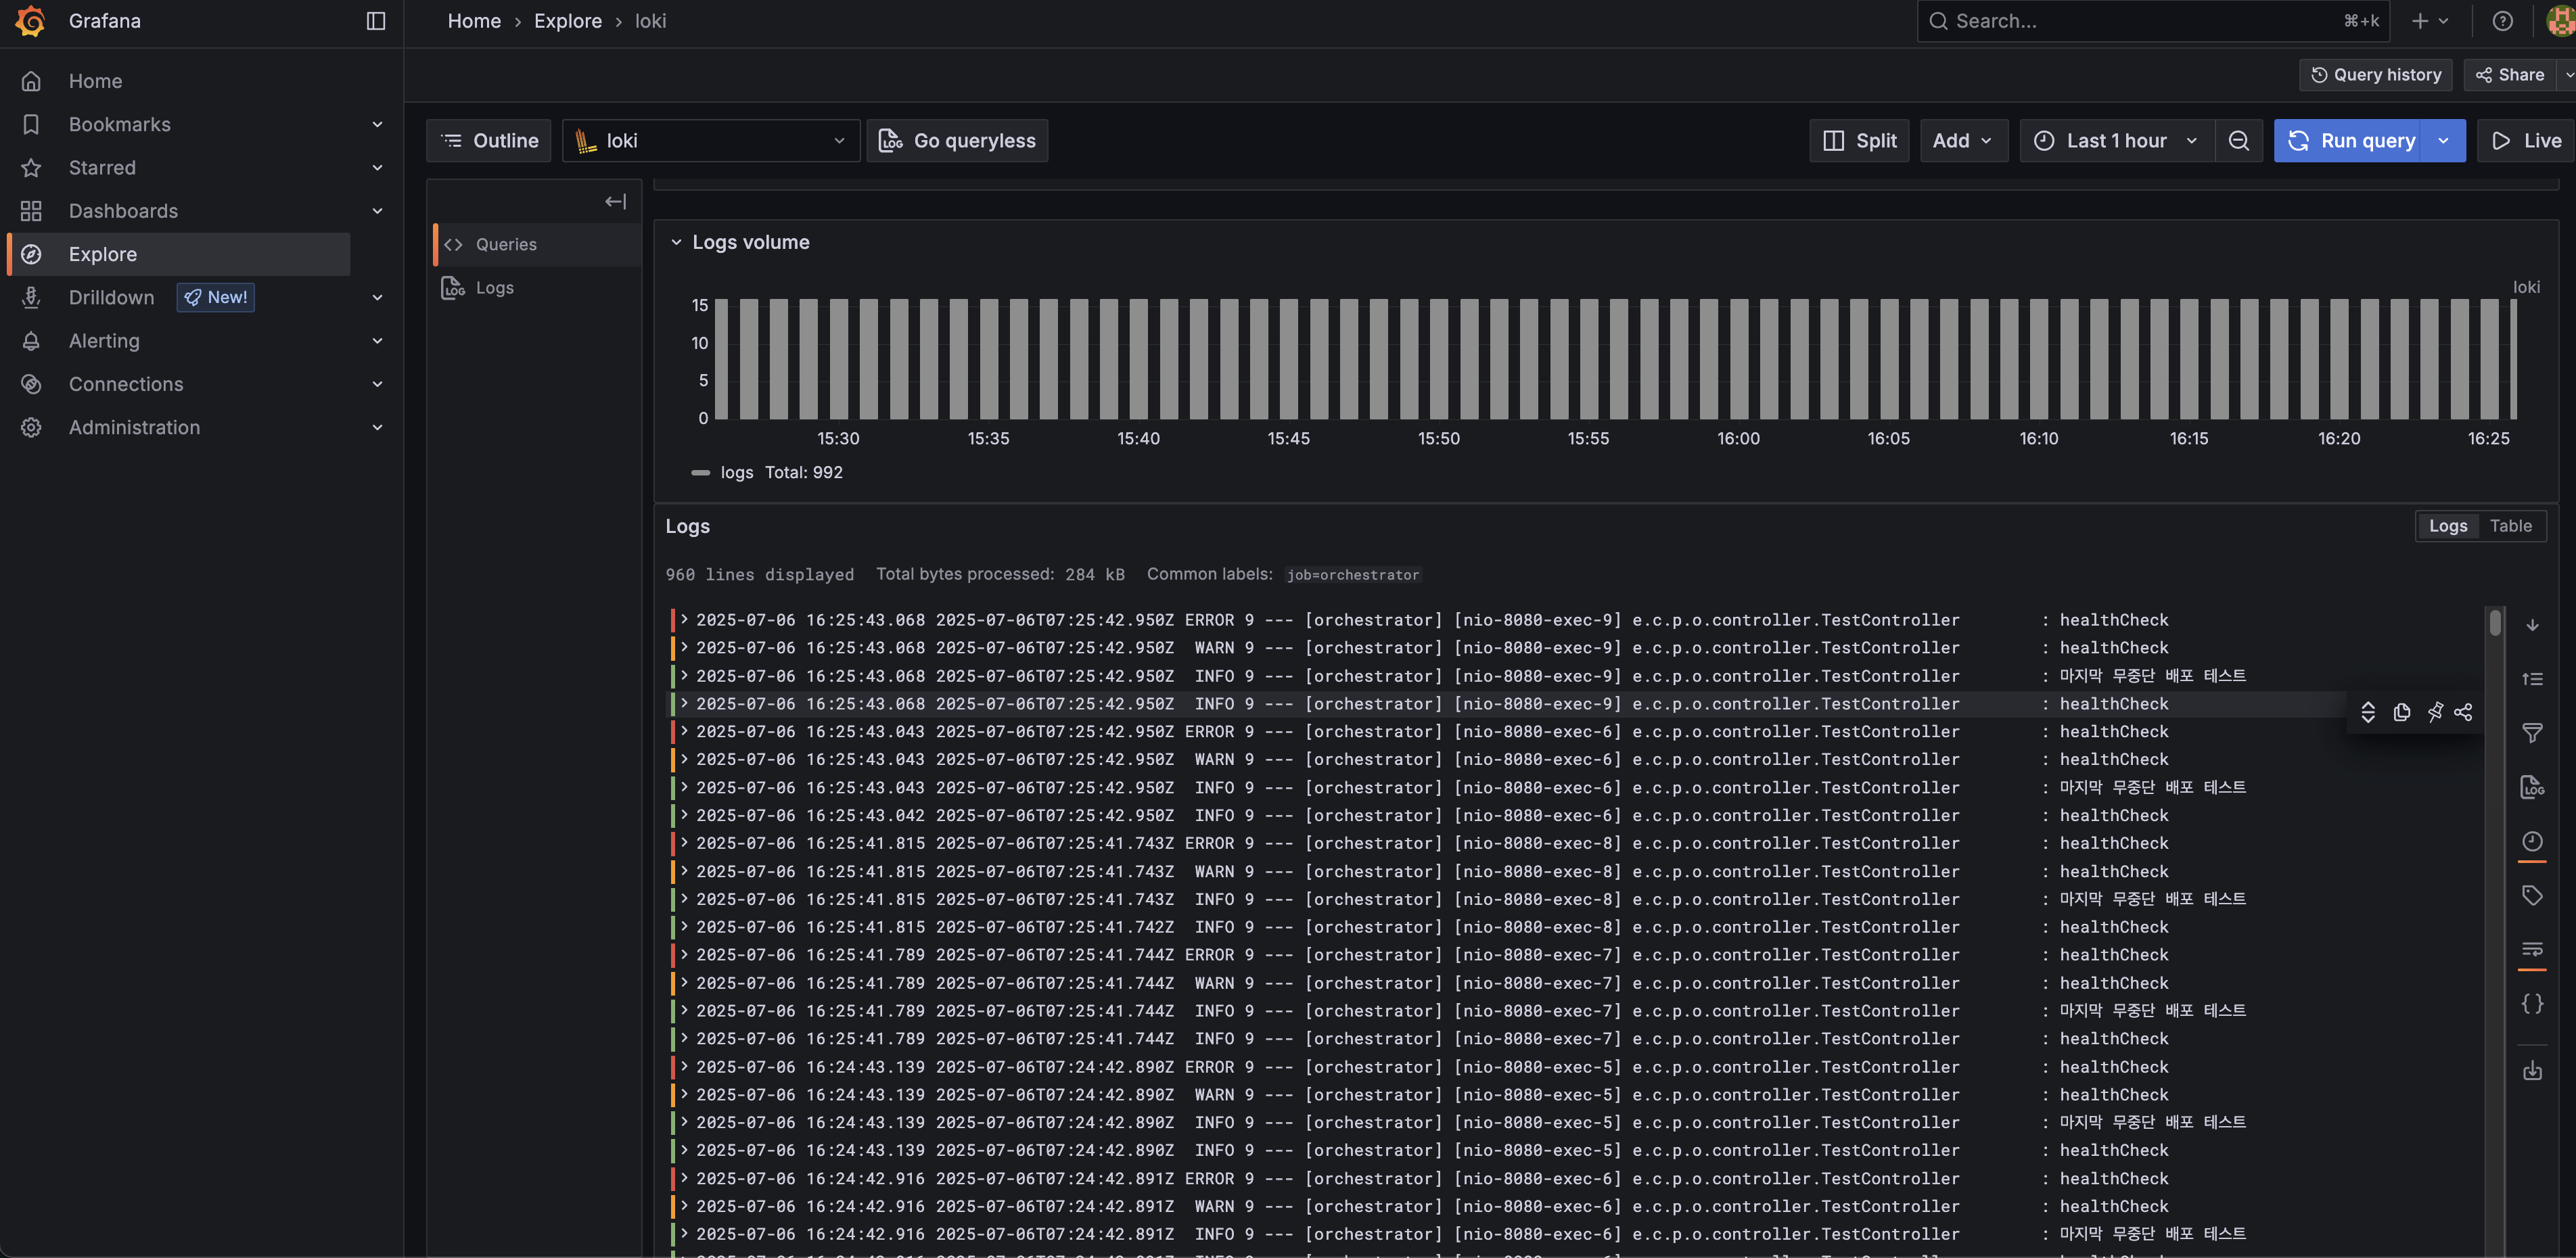The width and height of the screenshot is (2576, 1258).
Task: Expand the Dashboards section chevron
Action: click(x=377, y=211)
